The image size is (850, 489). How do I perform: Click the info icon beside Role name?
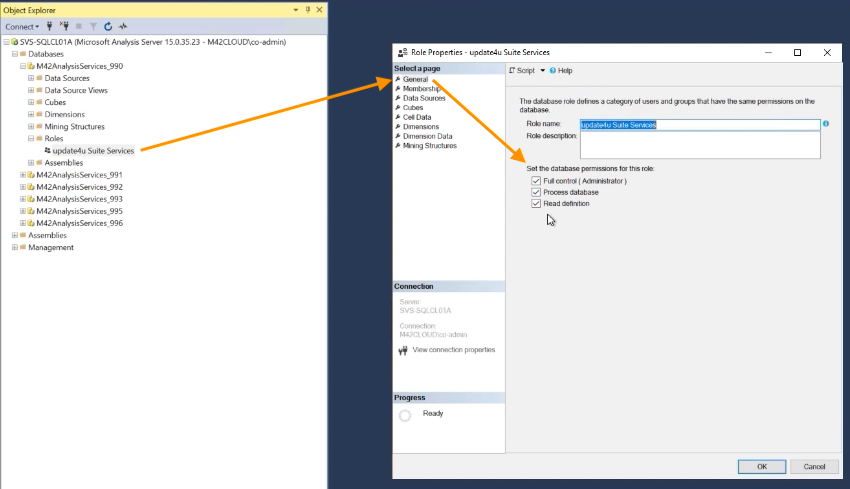coord(826,124)
